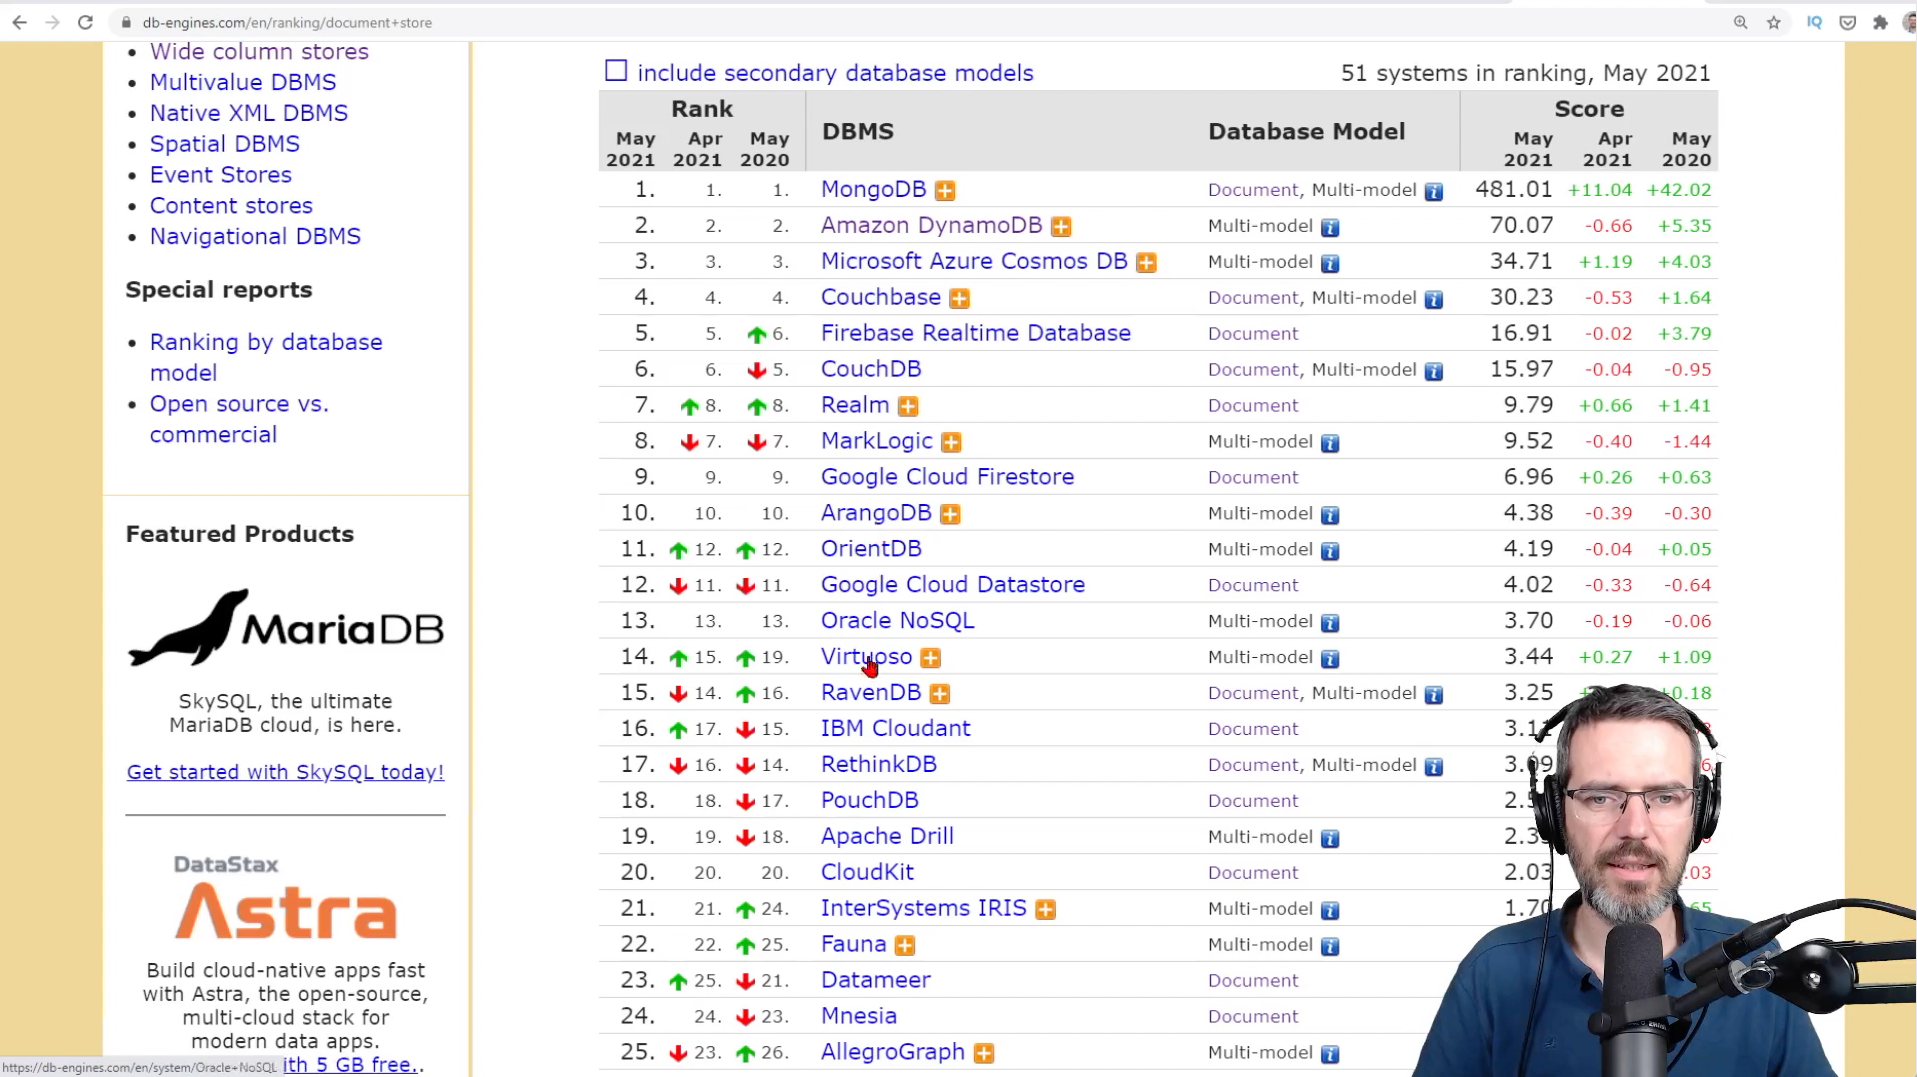Click the info icon in Amazon DynamoDB row
The width and height of the screenshot is (1917, 1077).
(x=1329, y=227)
